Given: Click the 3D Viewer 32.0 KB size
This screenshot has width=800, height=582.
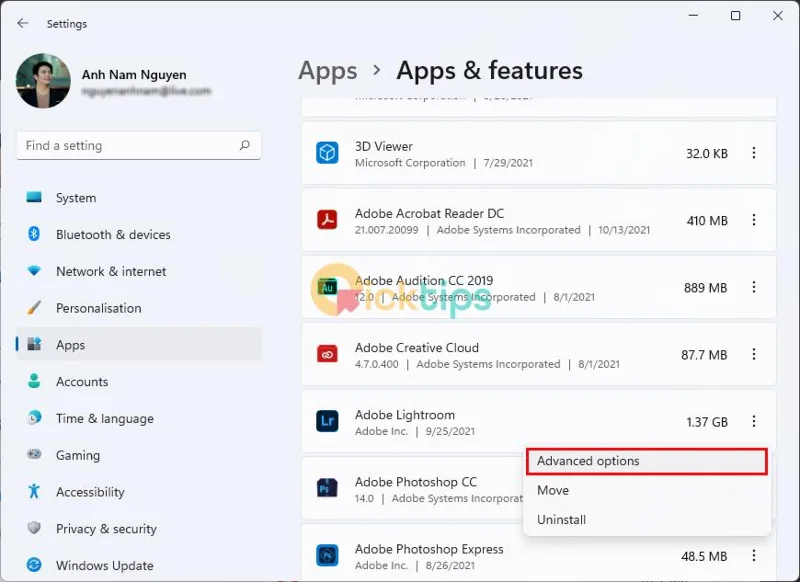Looking at the screenshot, I should (707, 154).
